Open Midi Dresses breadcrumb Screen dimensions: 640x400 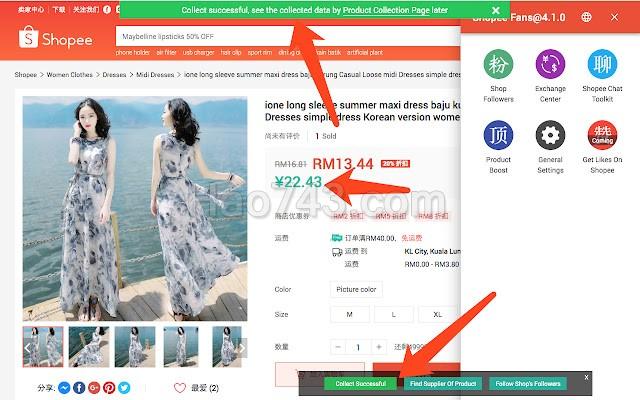(155, 75)
